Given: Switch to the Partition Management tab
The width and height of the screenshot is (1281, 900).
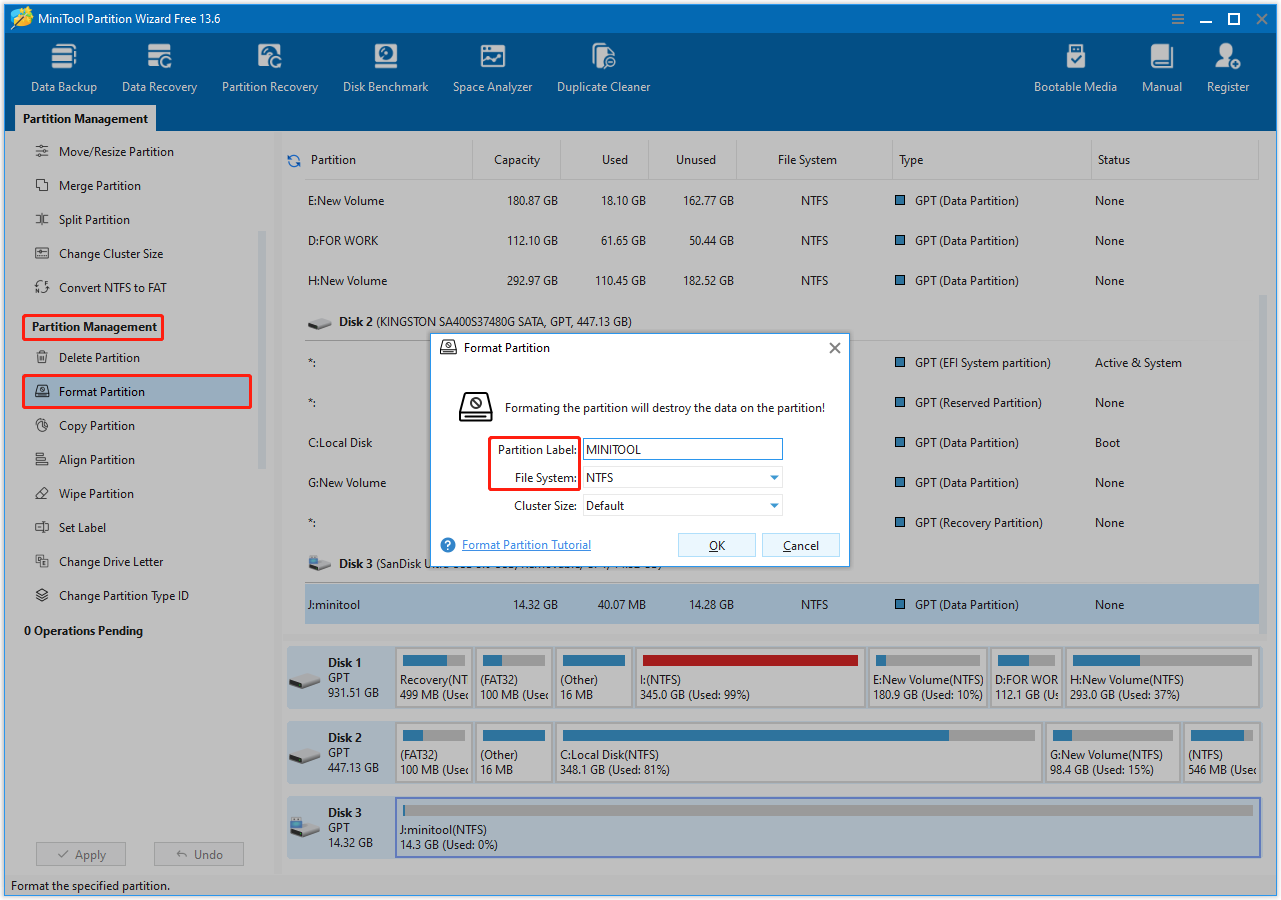Looking at the screenshot, I should click(85, 118).
